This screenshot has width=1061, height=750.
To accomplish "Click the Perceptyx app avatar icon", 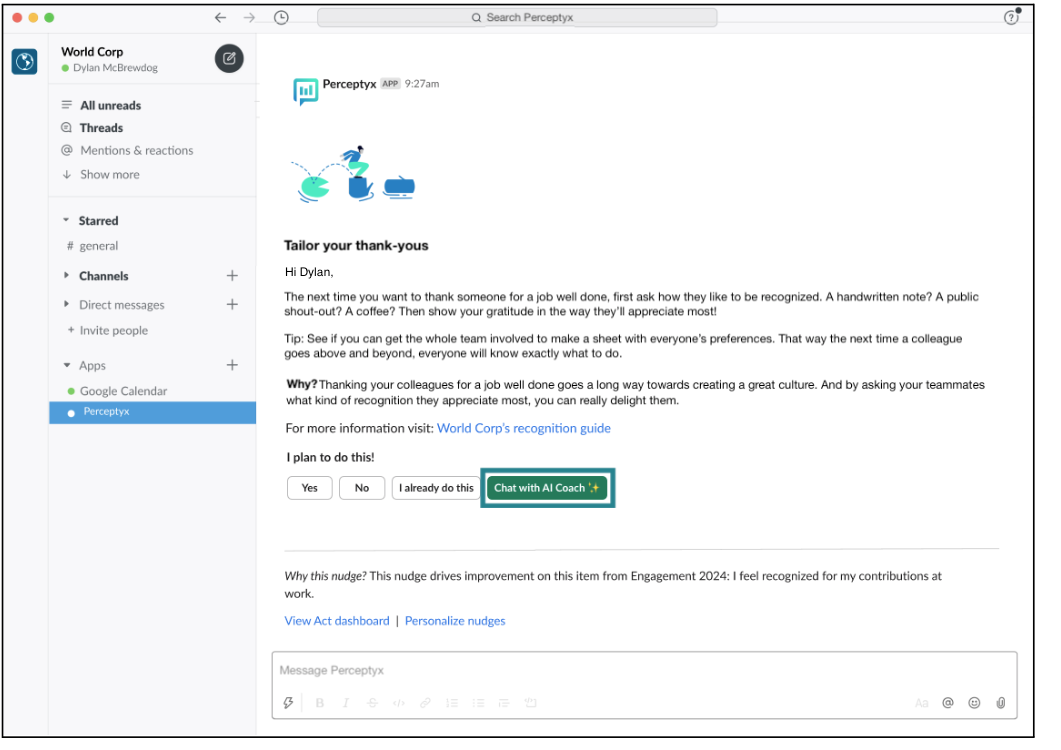I will tap(305, 91).
